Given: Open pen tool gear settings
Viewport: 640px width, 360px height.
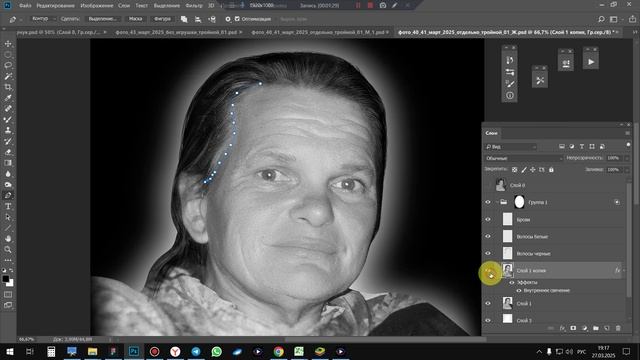Looking at the screenshot, I should coord(228,19).
